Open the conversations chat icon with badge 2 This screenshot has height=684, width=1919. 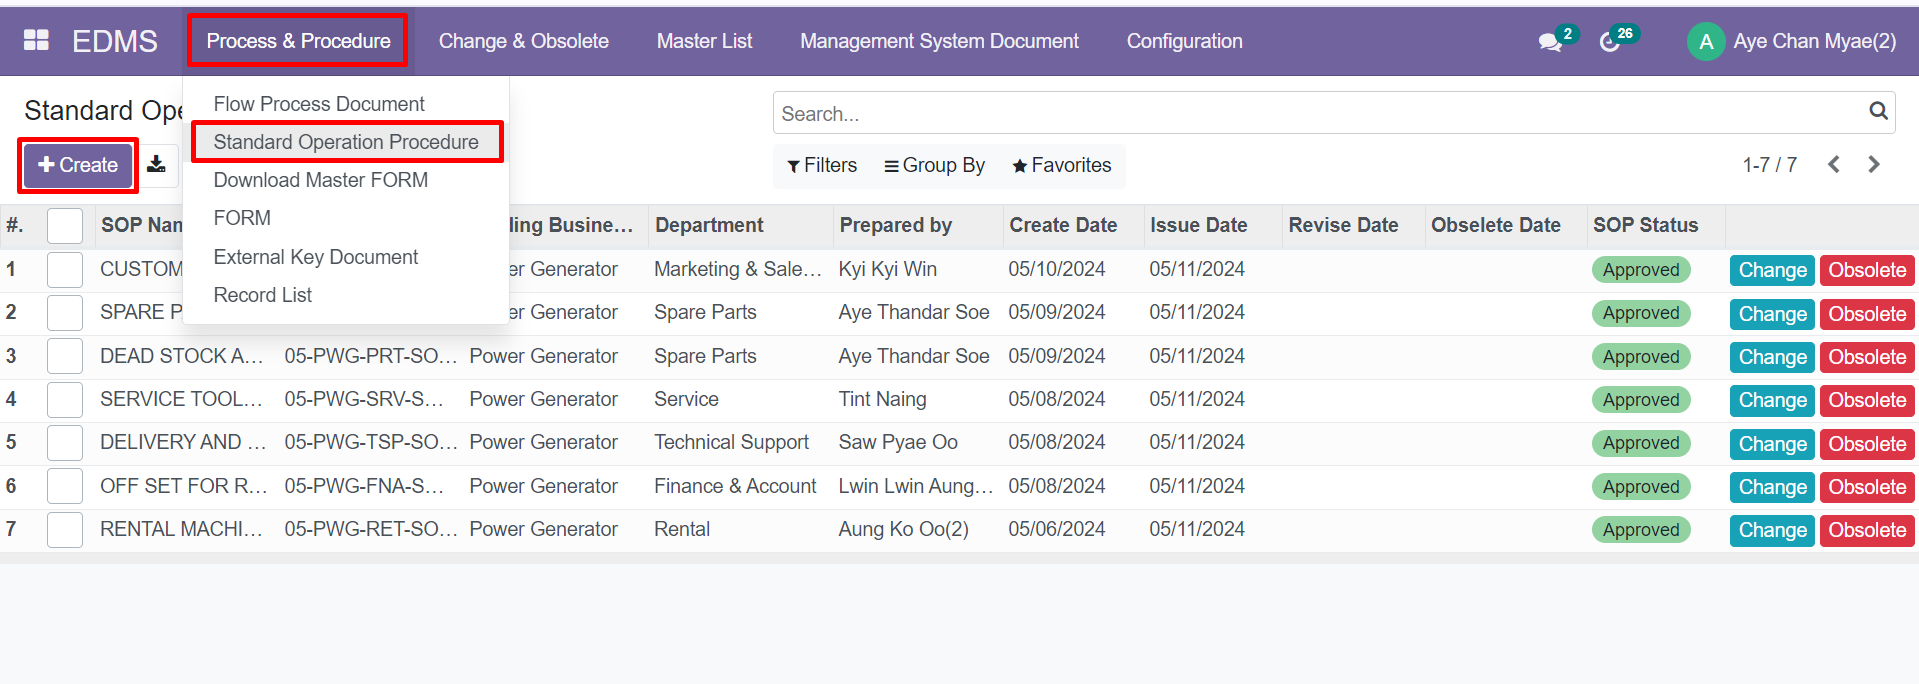click(x=1551, y=42)
